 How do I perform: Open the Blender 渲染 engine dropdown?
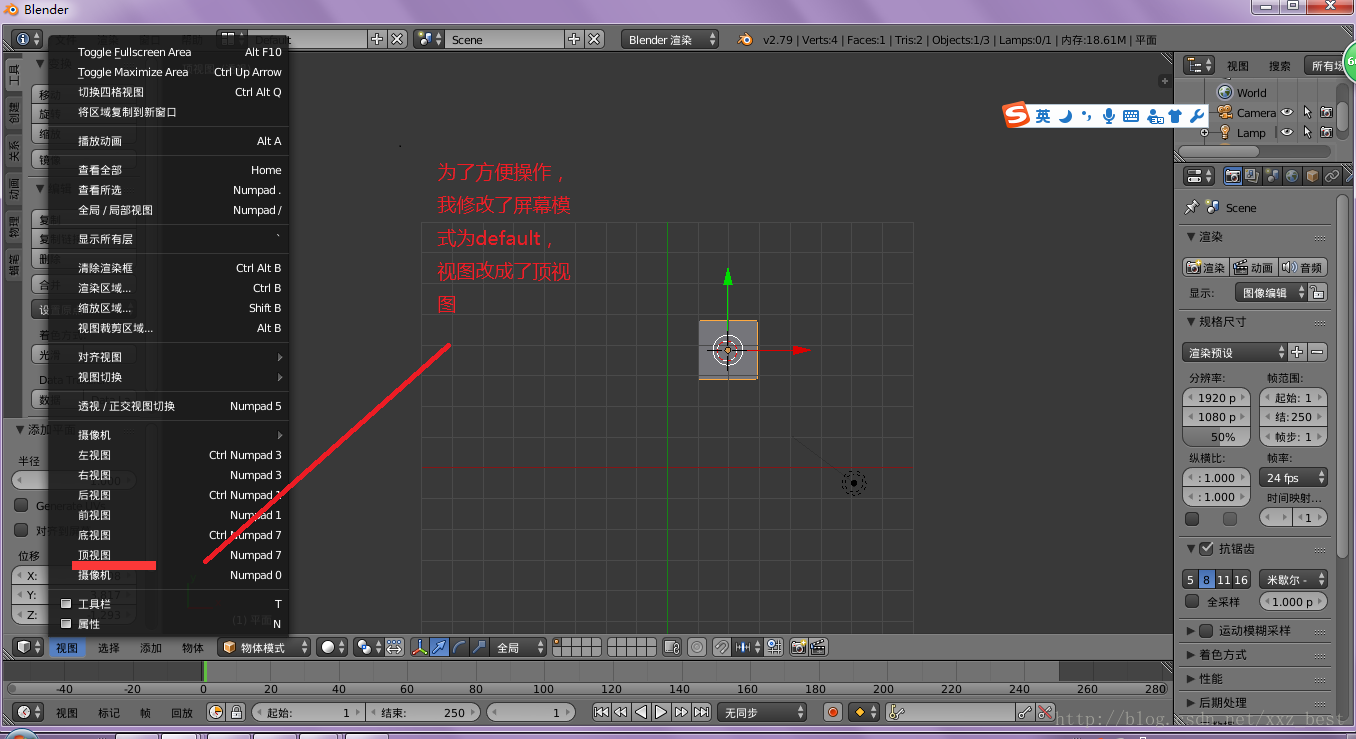tap(669, 39)
